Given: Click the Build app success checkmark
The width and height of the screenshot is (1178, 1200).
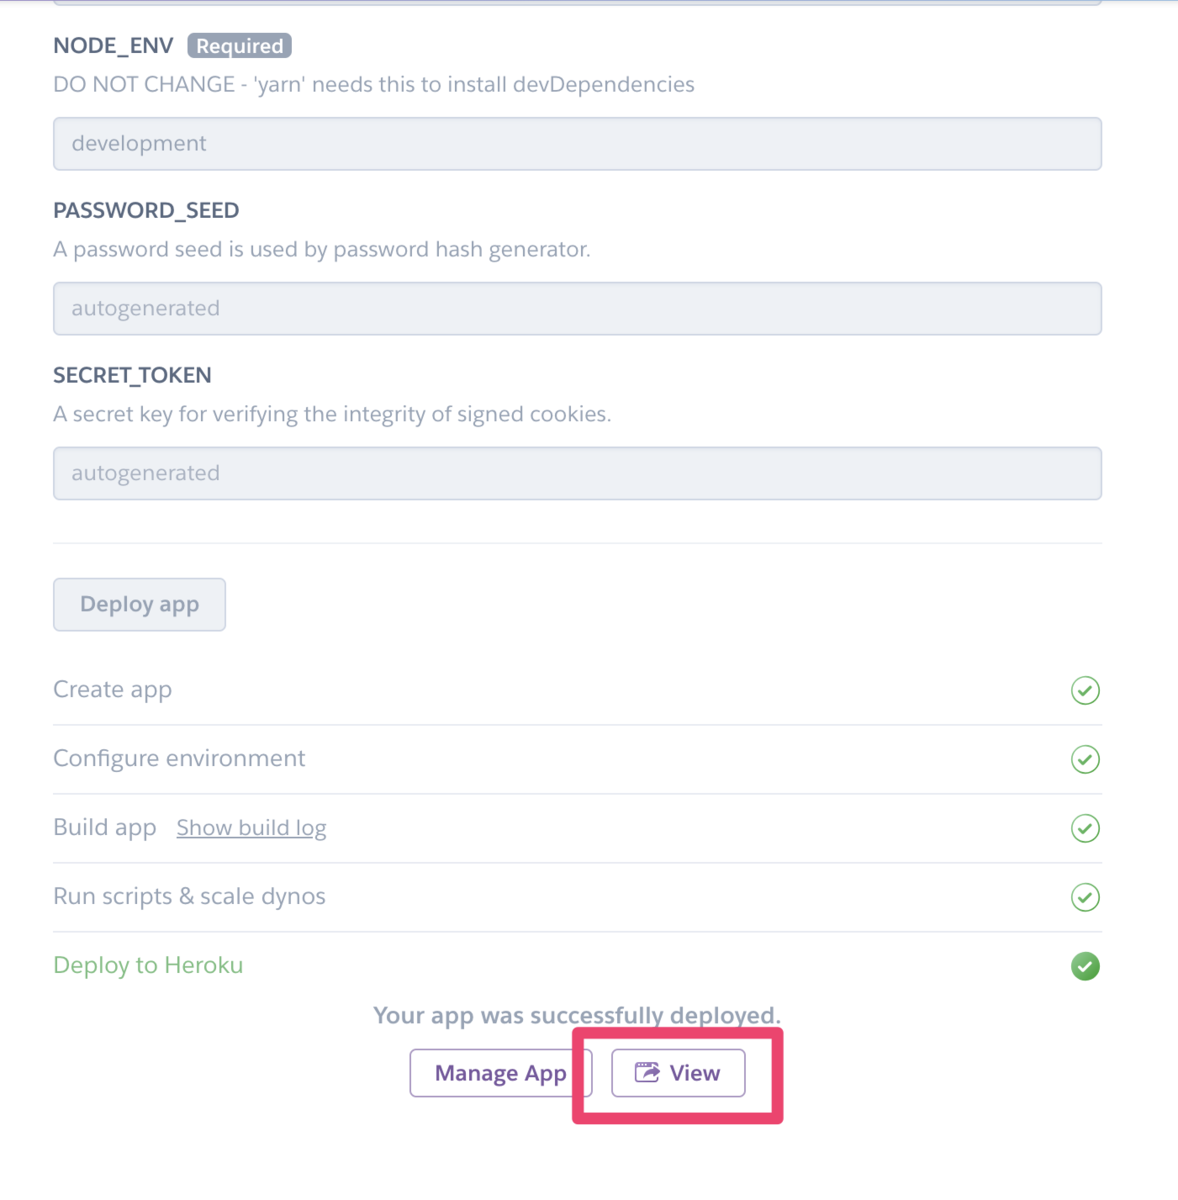Looking at the screenshot, I should [1085, 828].
